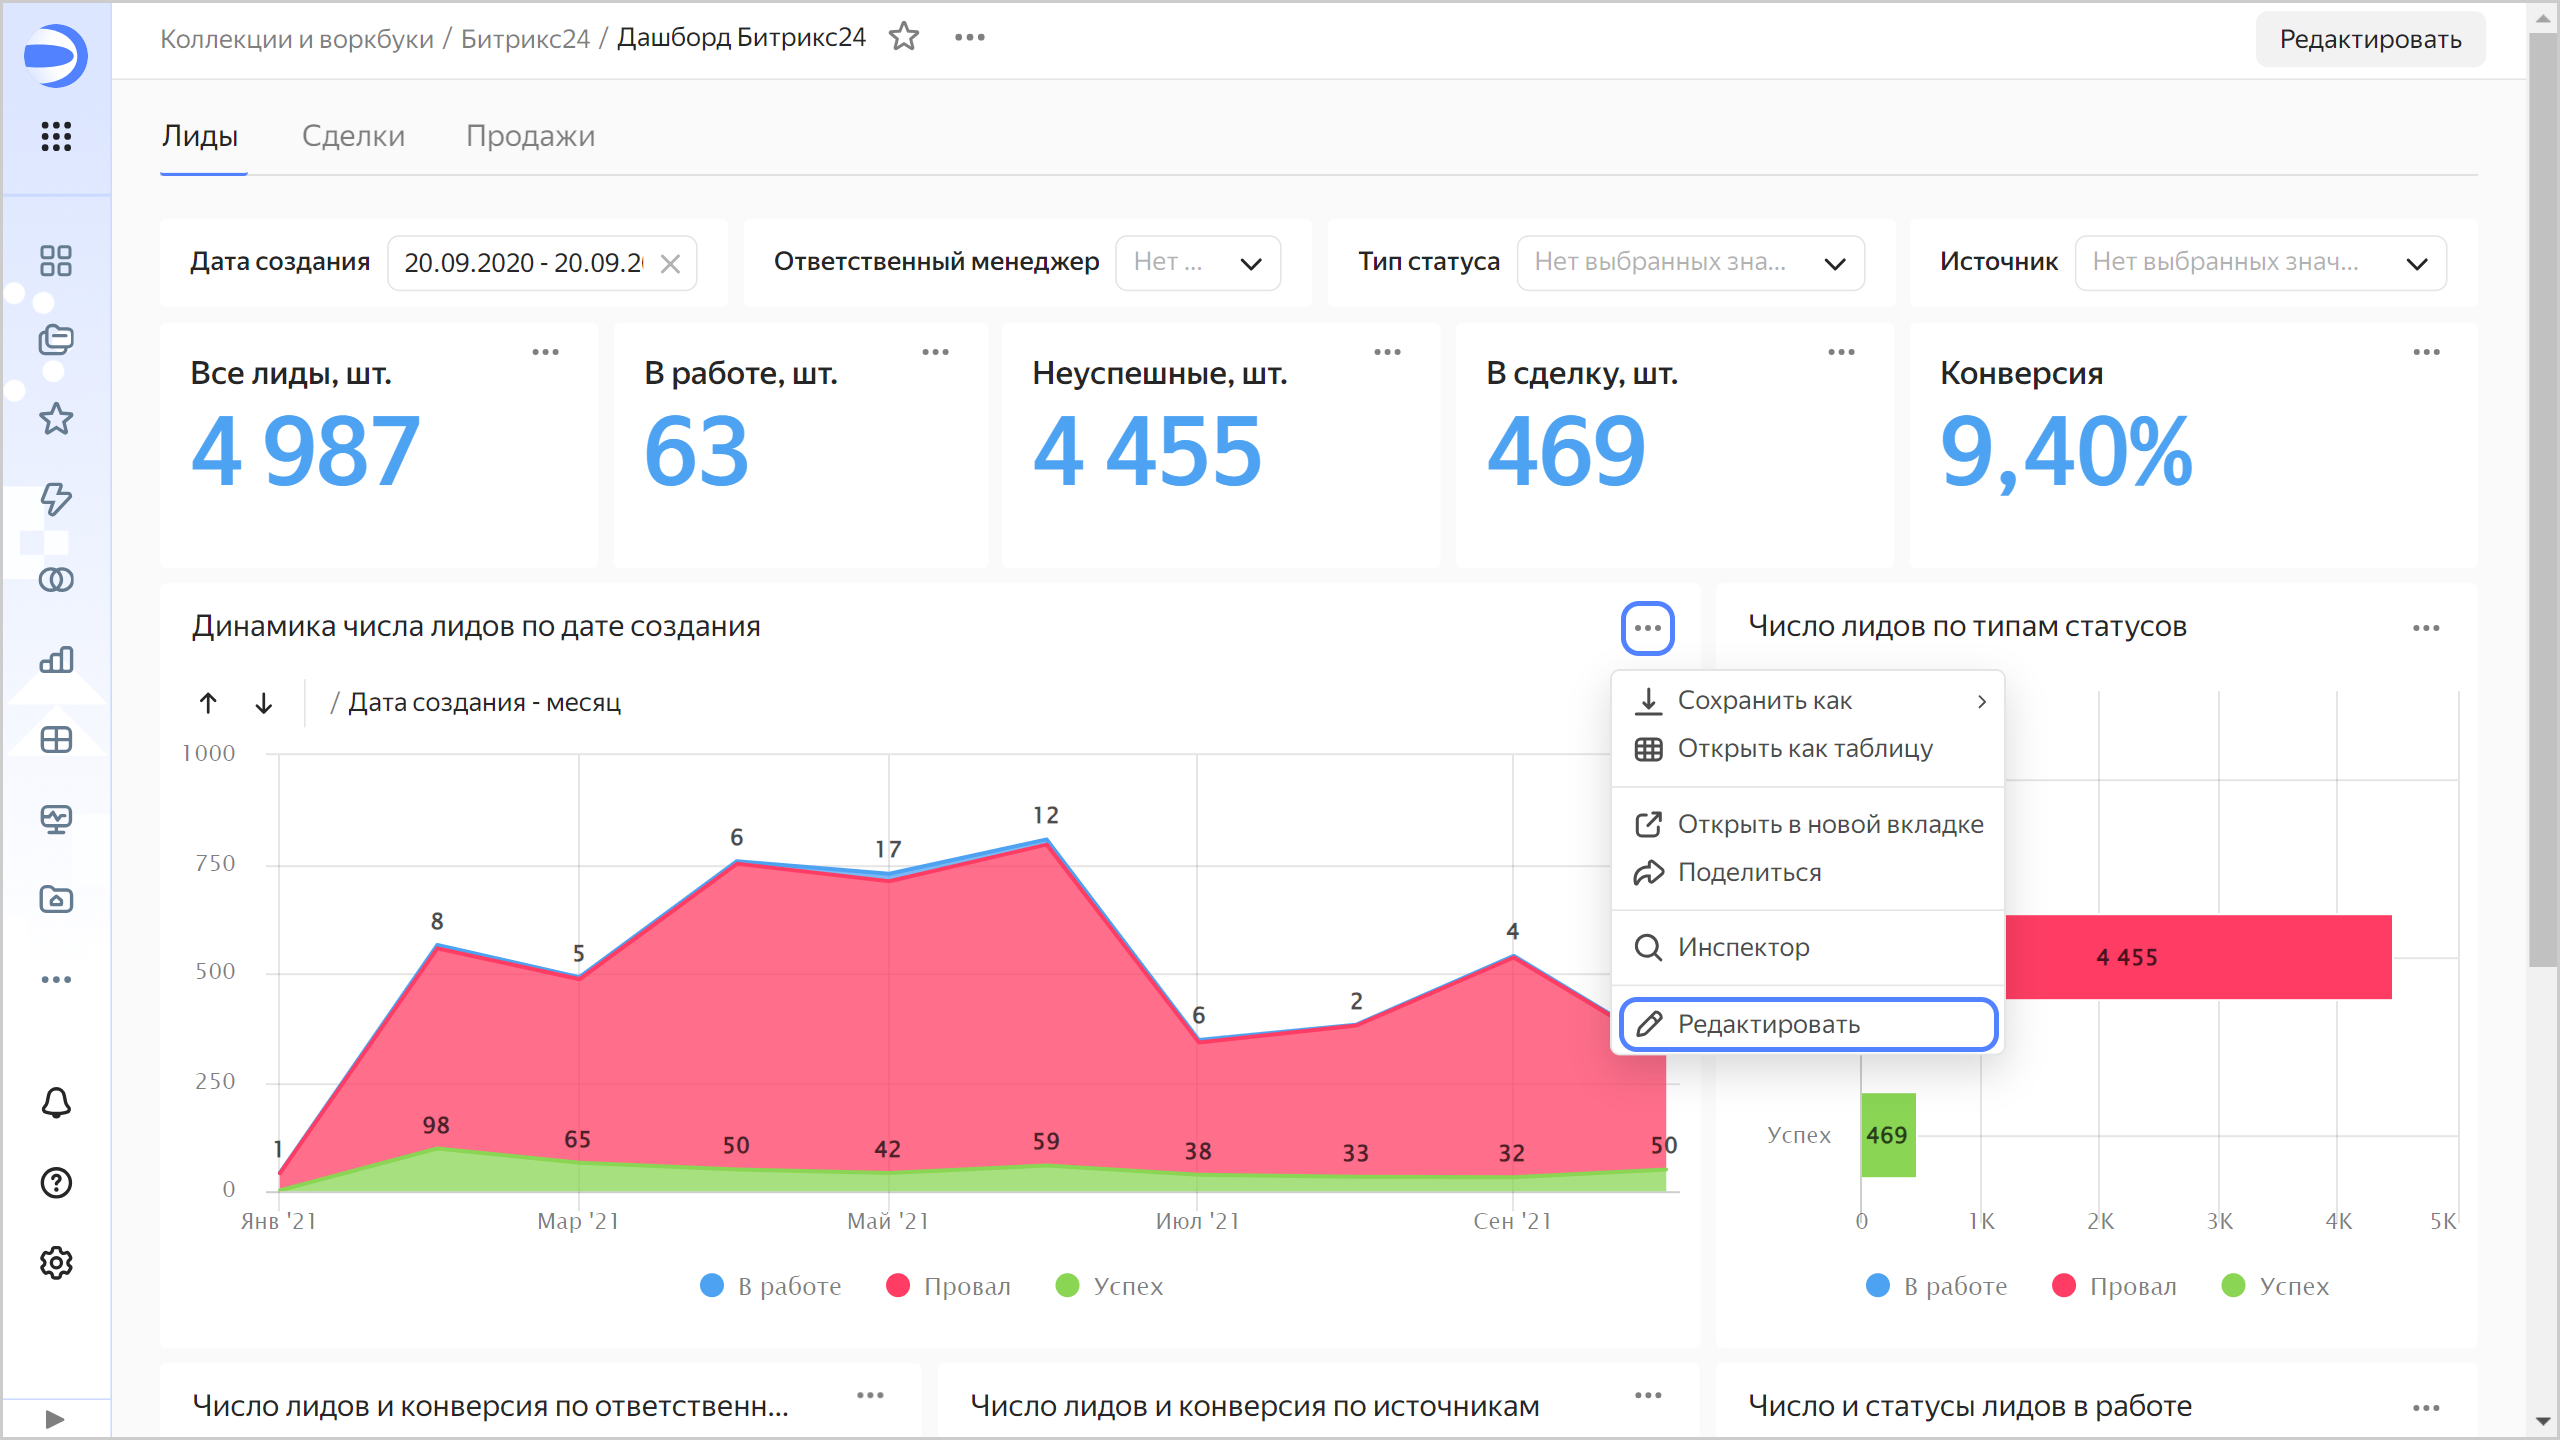
Task: Open notifications bell in sidebar
Action: tap(56, 1103)
